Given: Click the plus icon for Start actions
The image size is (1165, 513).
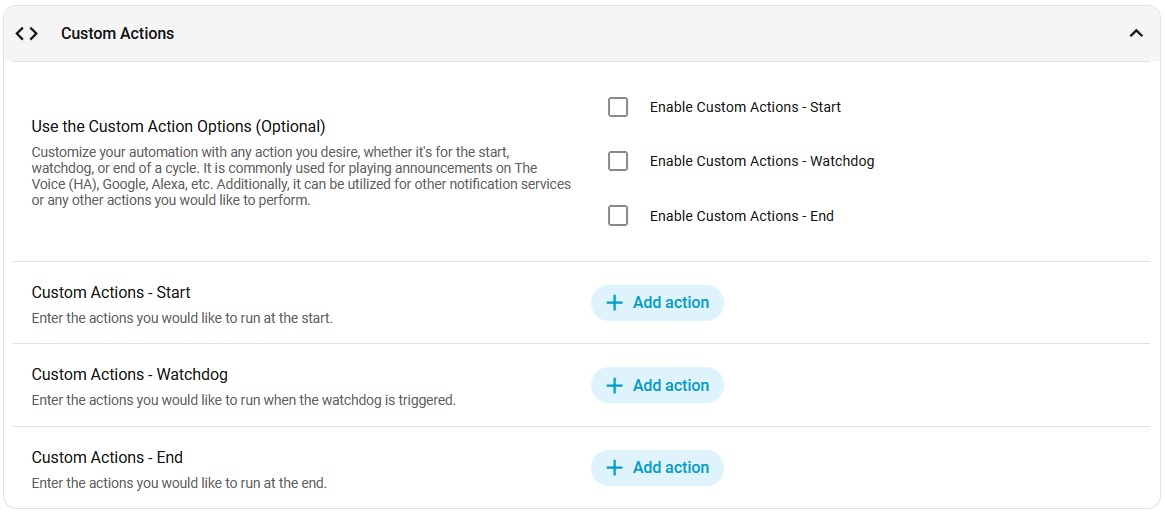Looking at the screenshot, I should pyautogui.click(x=615, y=303).
